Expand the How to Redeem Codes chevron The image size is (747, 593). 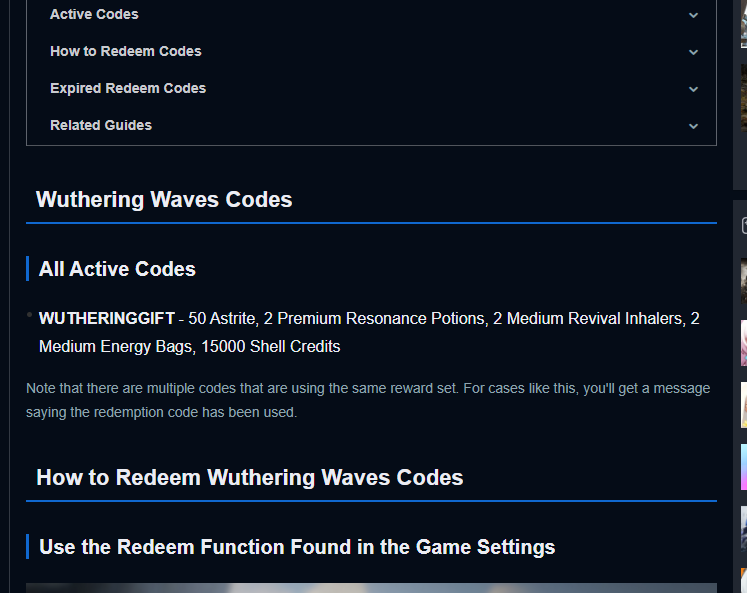pyautogui.click(x=693, y=52)
